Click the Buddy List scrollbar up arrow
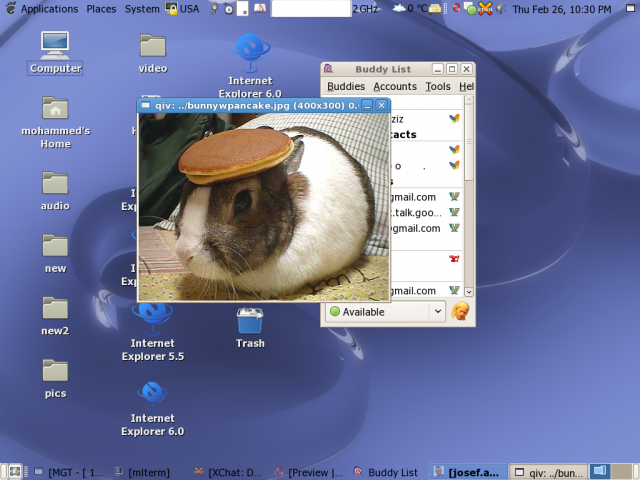The height and width of the screenshot is (480, 640). [x=469, y=100]
